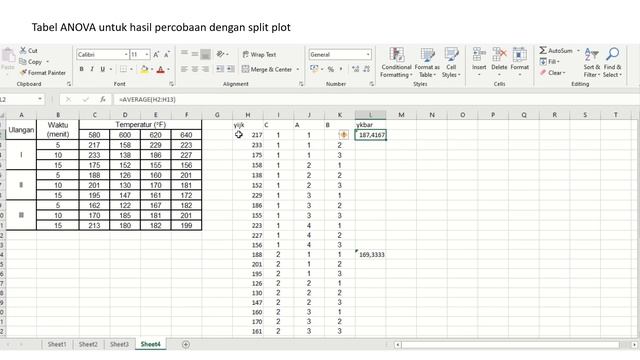Center text horizontally in the cell

pos(195,69)
